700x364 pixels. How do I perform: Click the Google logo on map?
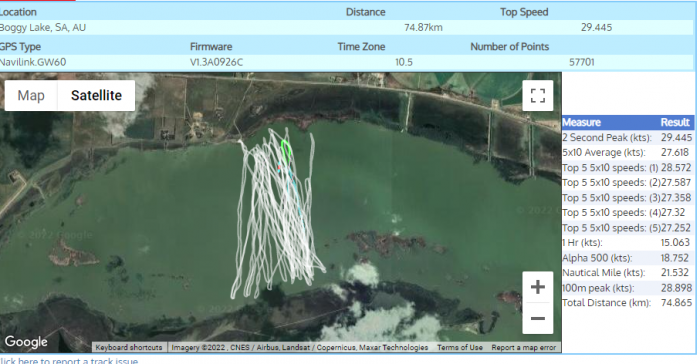[x=26, y=342]
